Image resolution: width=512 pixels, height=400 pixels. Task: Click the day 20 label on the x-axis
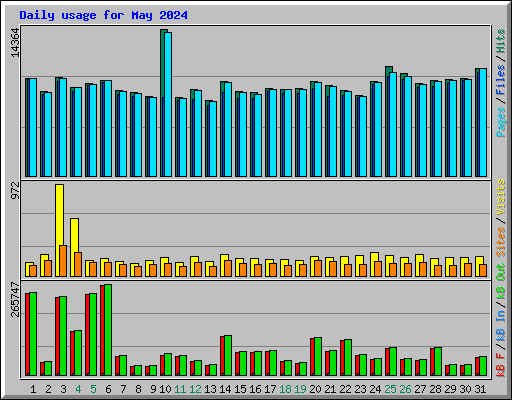tap(315, 389)
